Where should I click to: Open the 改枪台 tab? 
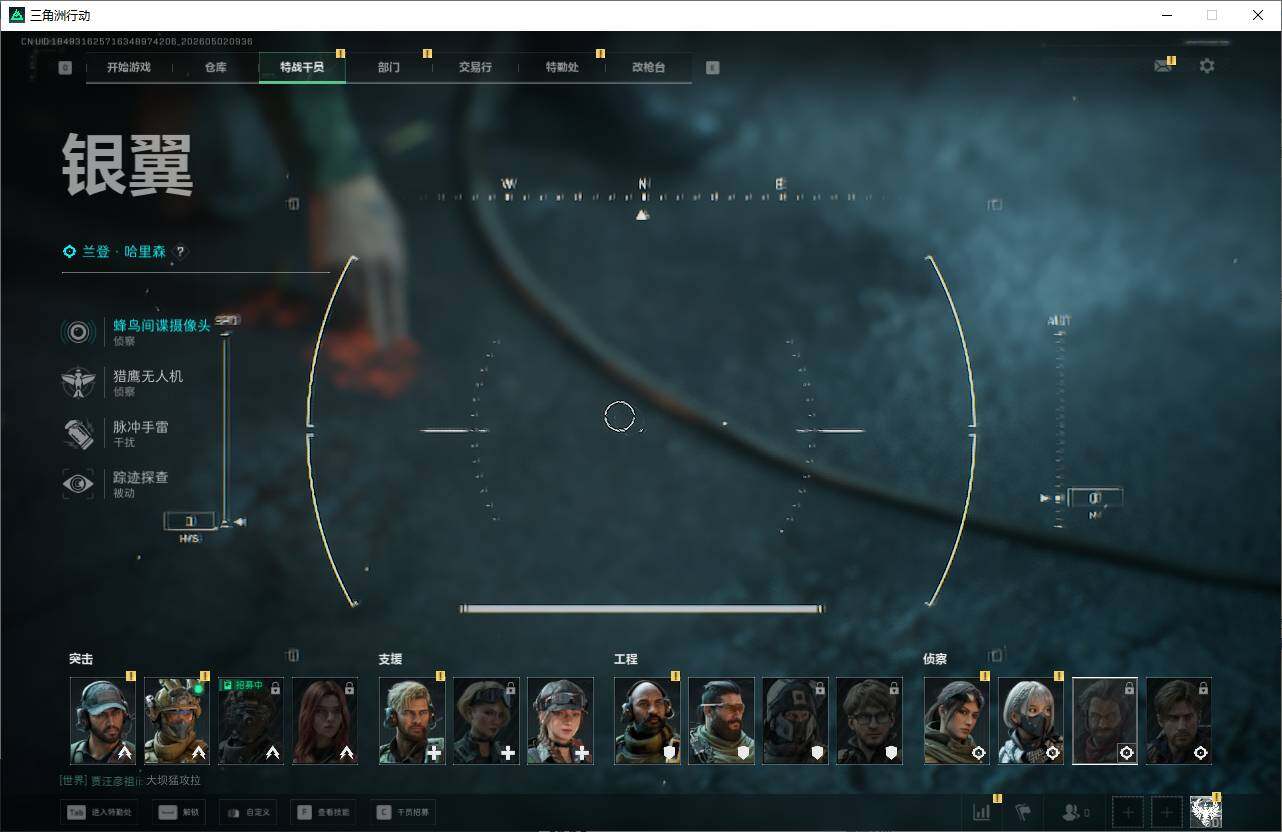coord(648,67)
